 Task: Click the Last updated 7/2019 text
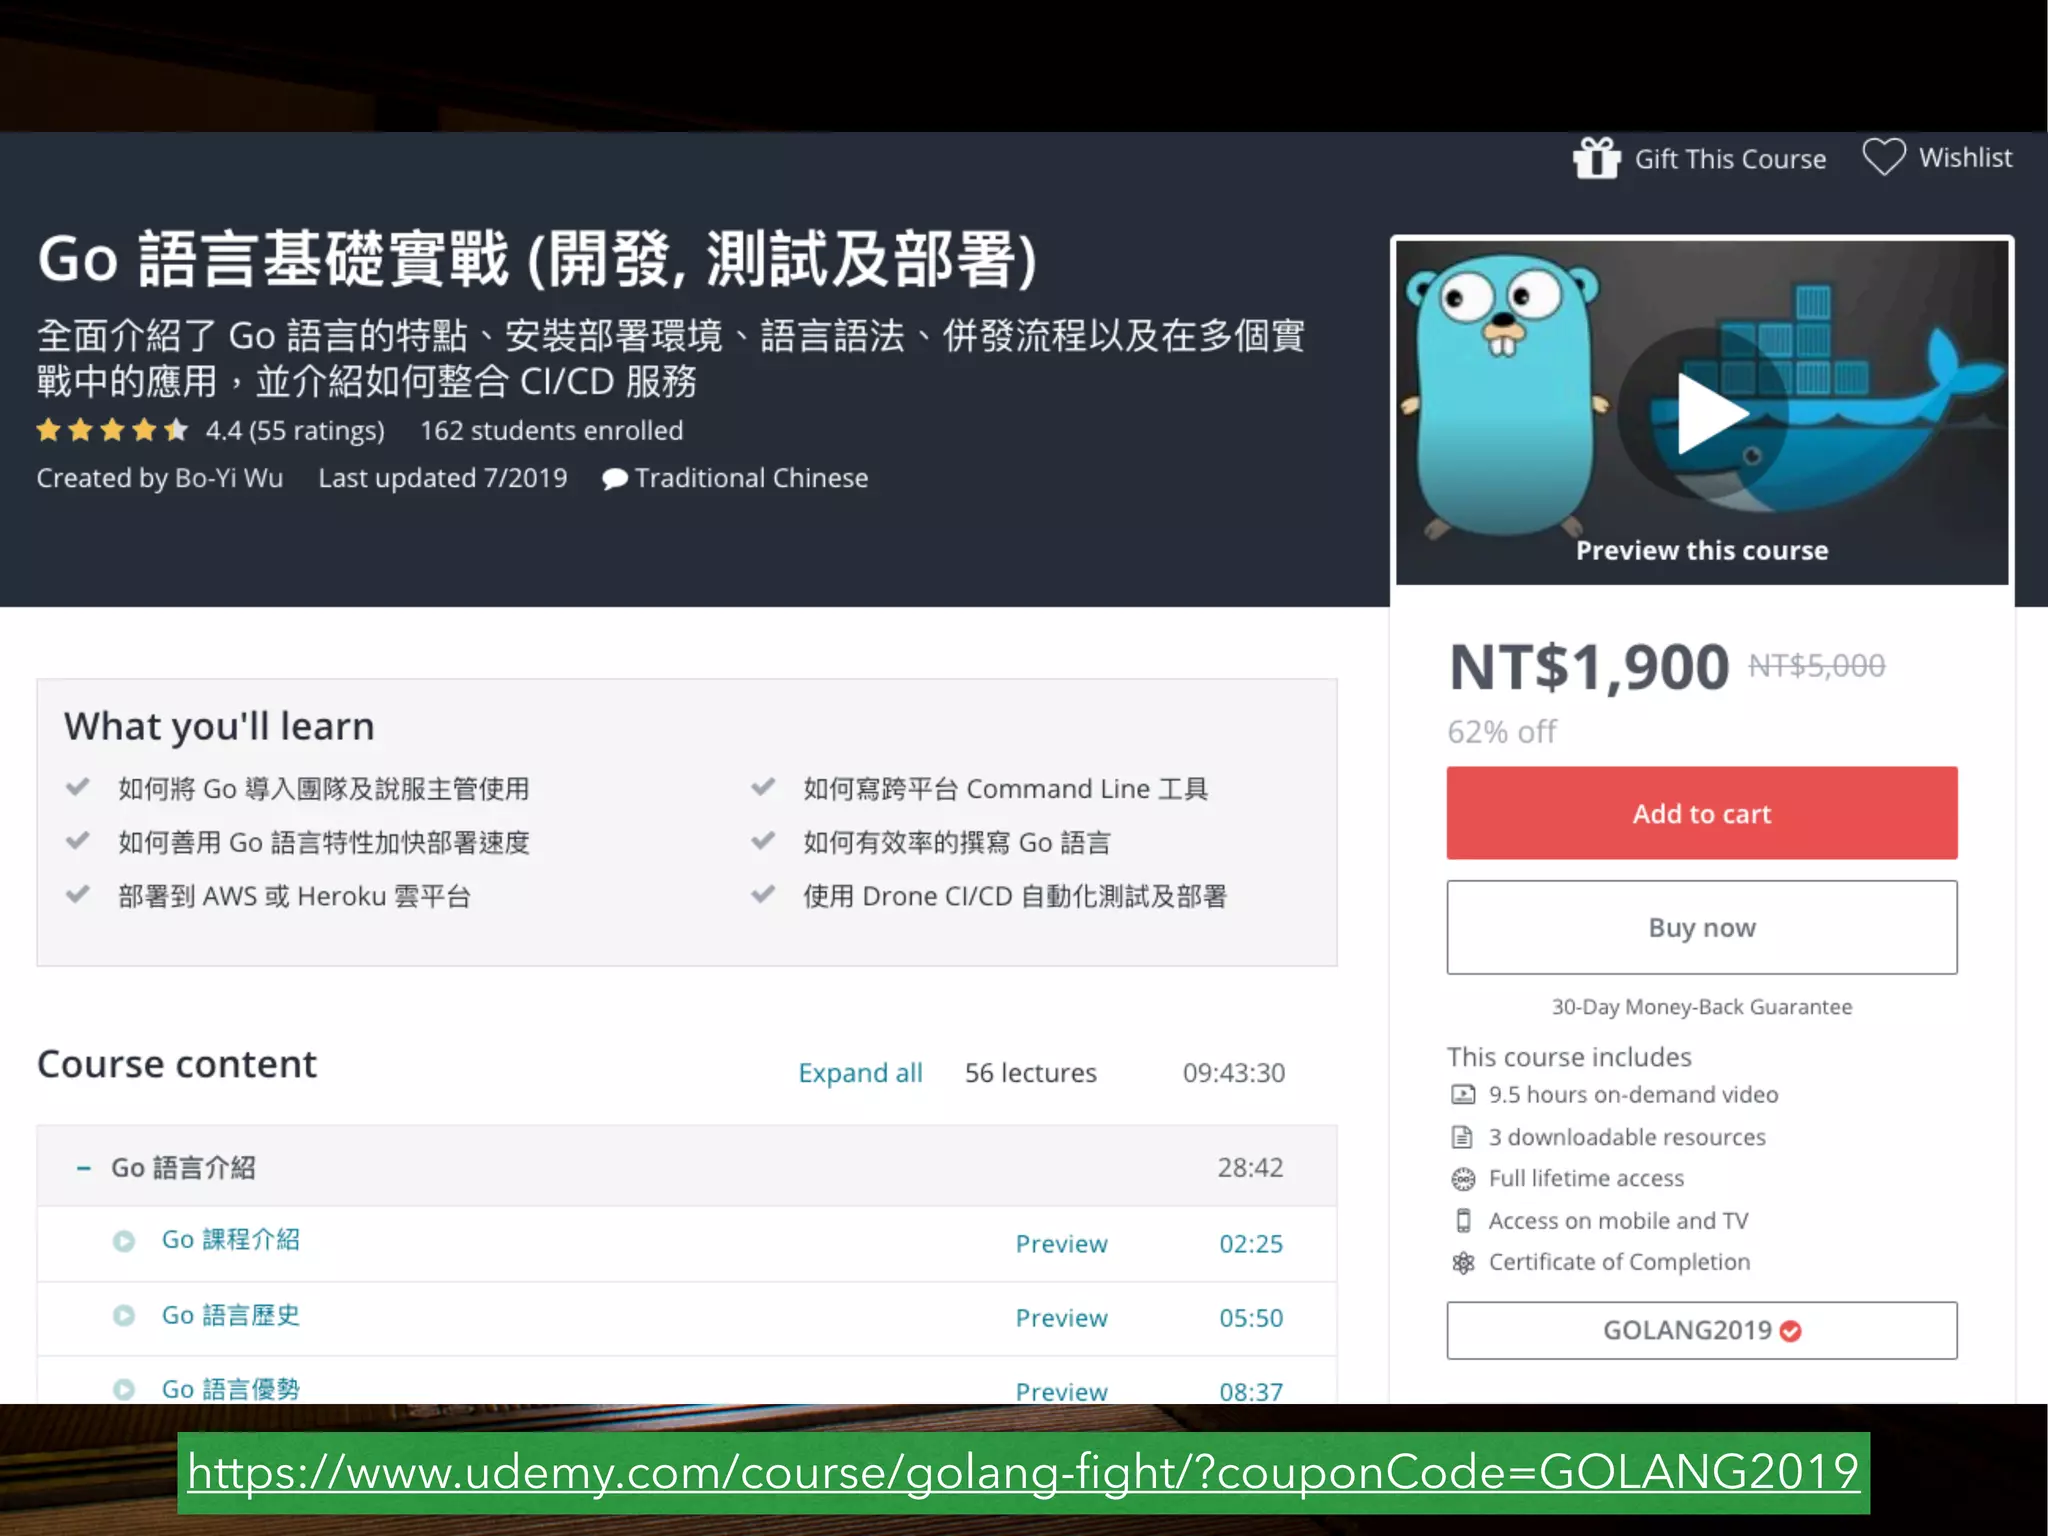tap(443, 478)
